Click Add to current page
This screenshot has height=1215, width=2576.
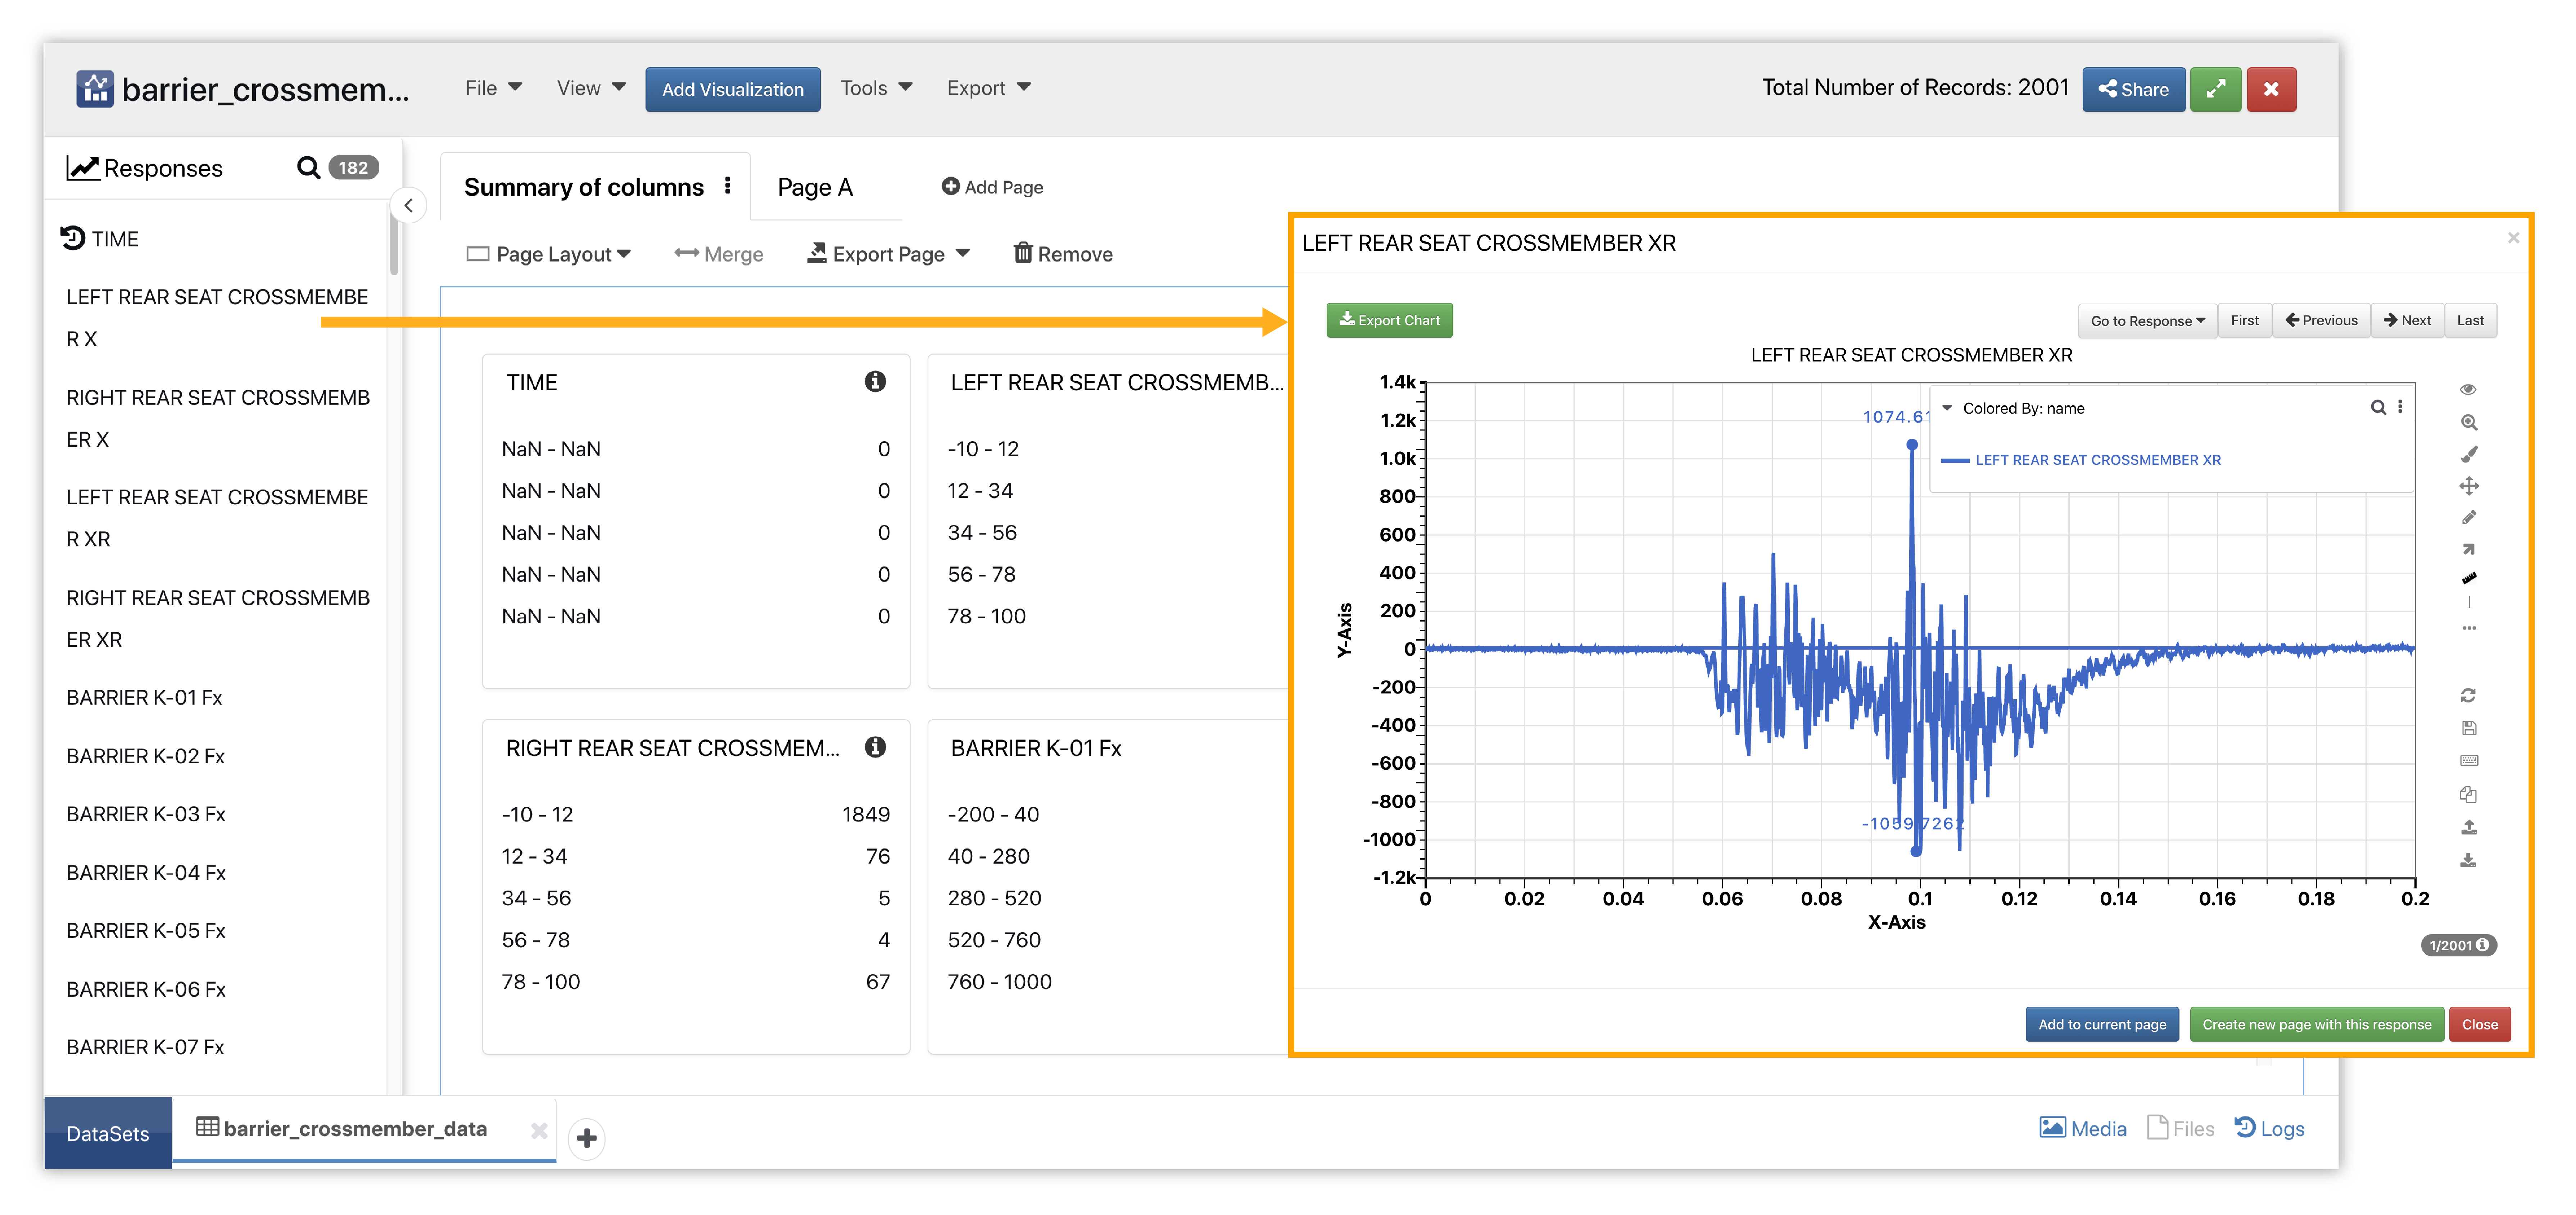pyautogui.click(x=2102, y=1024)
